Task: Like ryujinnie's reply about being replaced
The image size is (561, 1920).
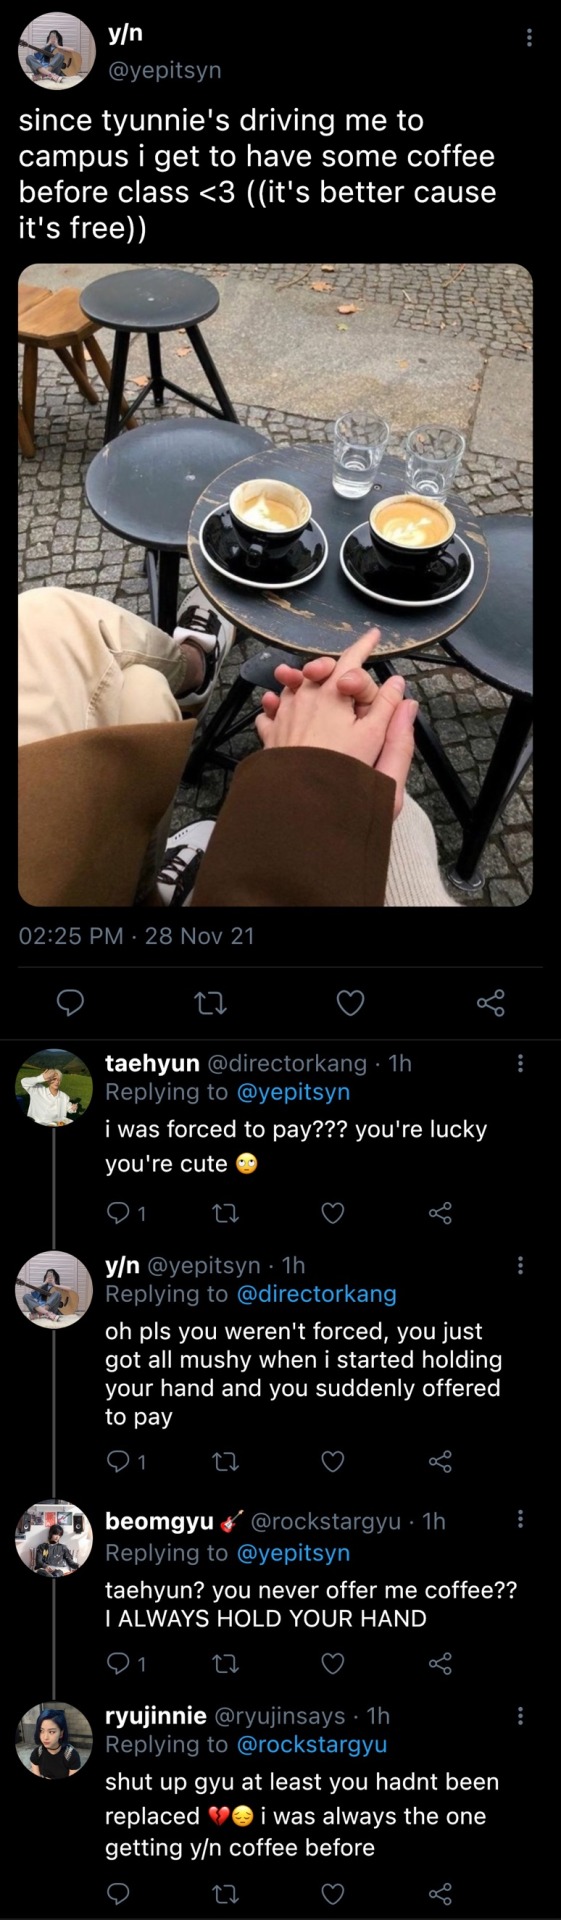Action: click(x=333, y=1894)
